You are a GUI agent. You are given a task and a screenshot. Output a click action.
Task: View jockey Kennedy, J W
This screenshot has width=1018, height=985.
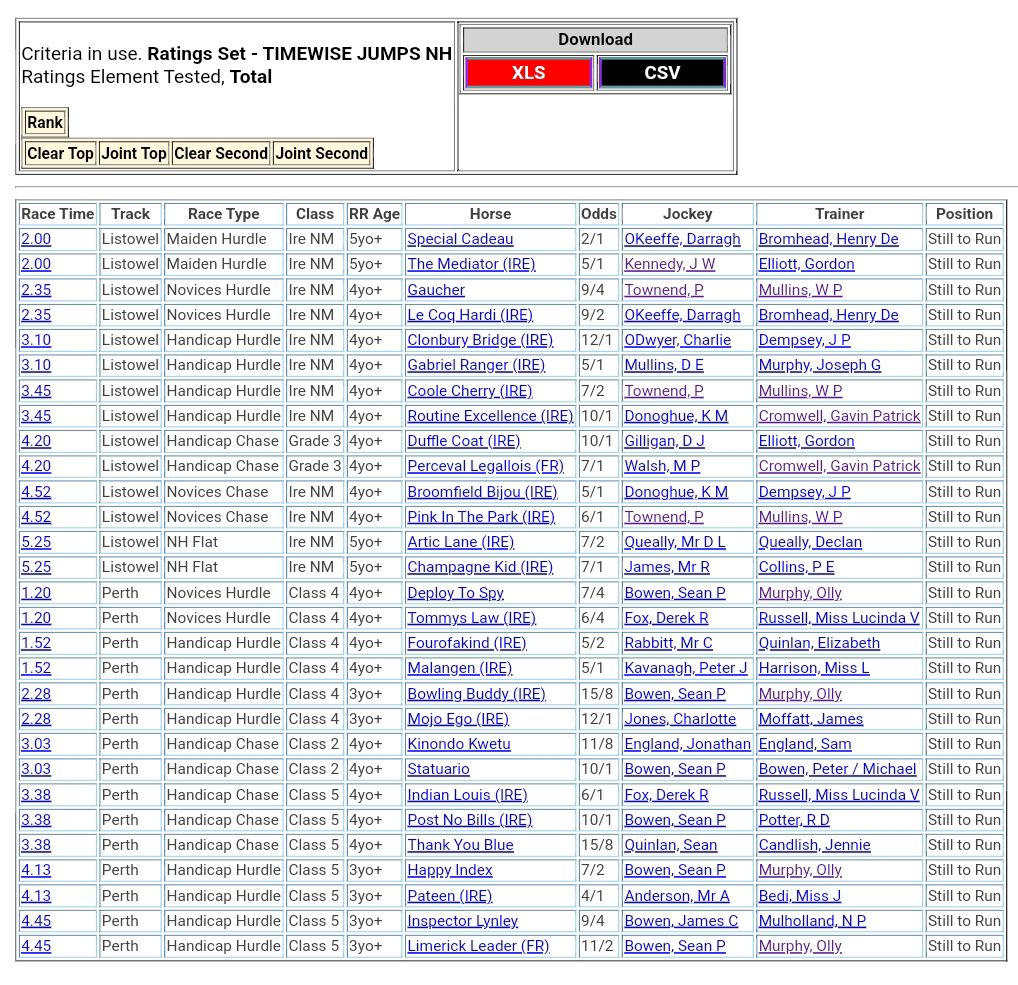pyautogui.click(x=669, y=264)
